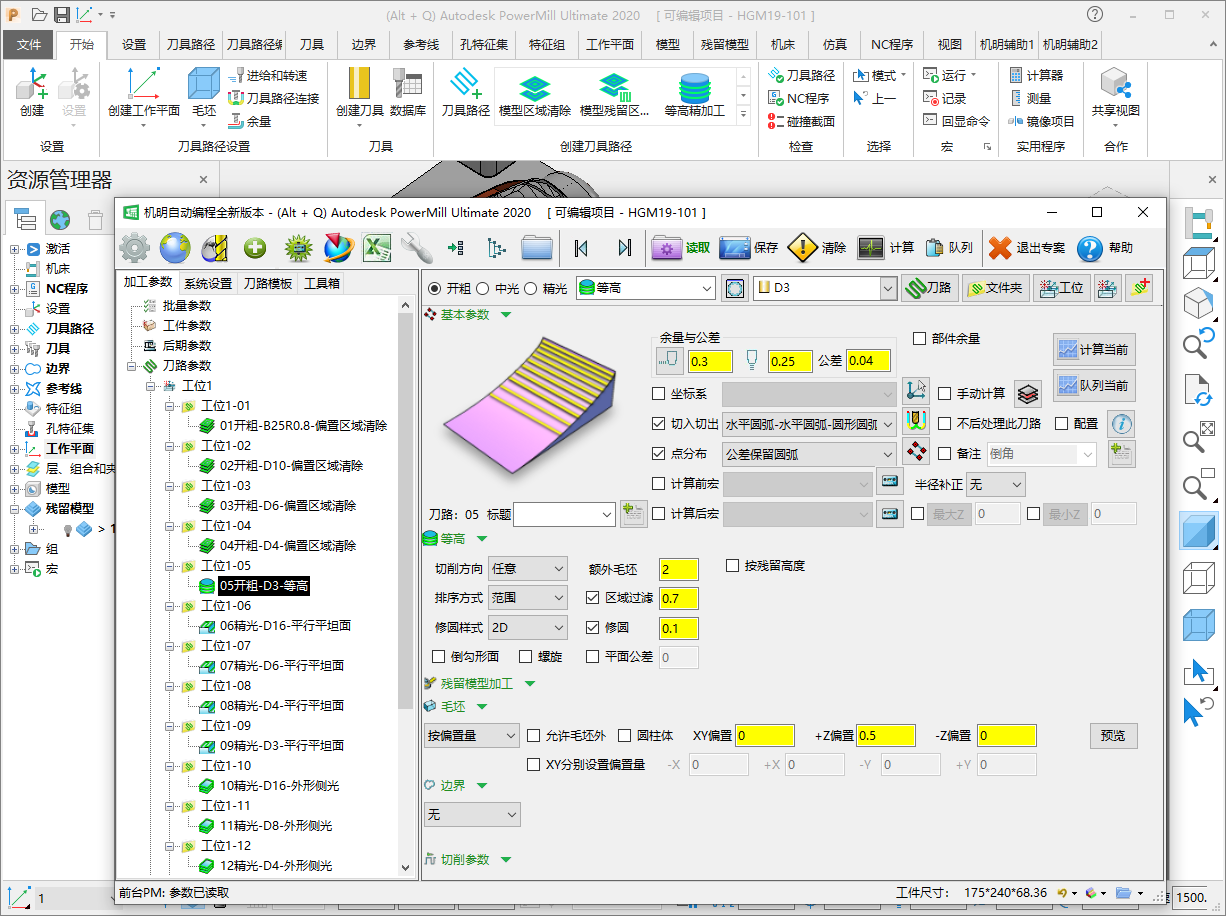Enable the 允许毛坯外 checkbox

click(533, 735)
